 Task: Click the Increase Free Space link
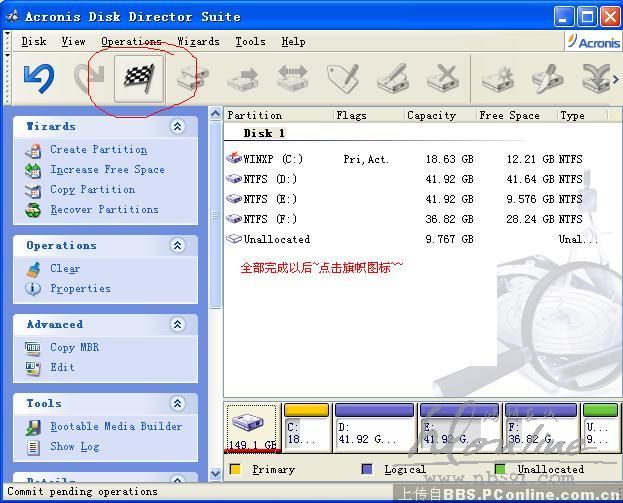point(107,170)
